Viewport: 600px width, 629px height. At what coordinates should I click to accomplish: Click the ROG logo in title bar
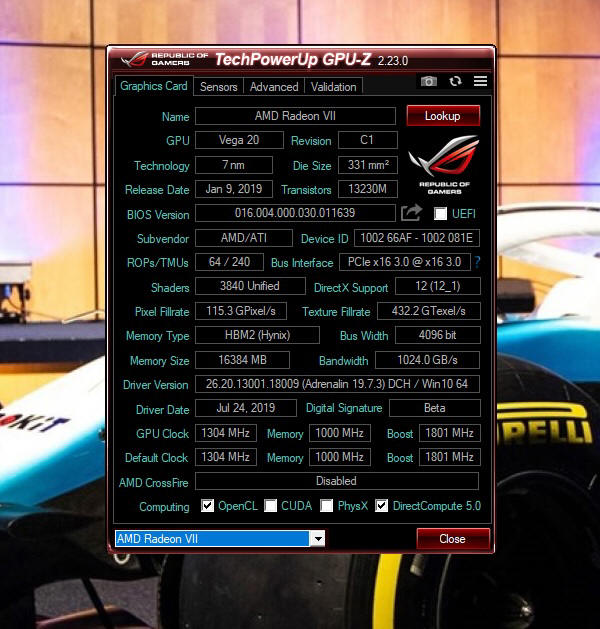tap(135, 59)
